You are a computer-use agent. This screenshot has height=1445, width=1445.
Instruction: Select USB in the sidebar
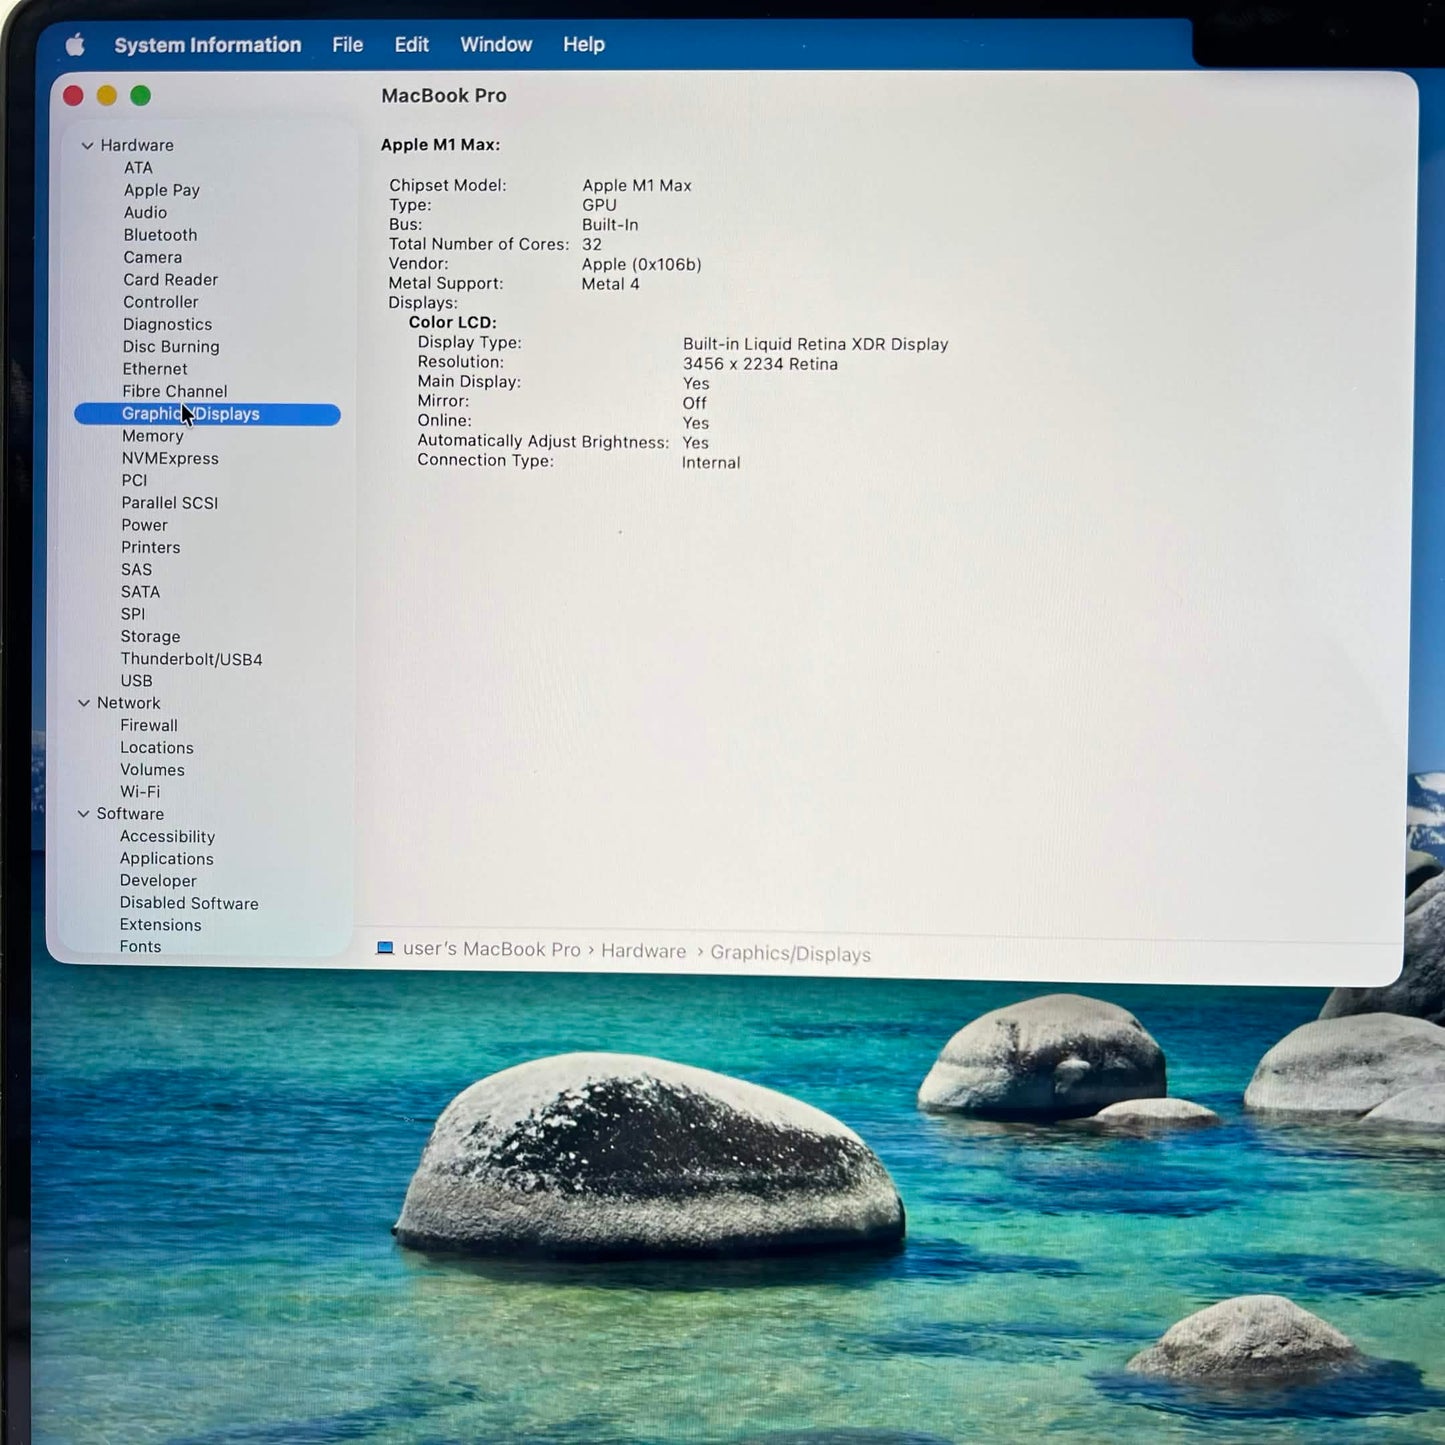point(136,681)
